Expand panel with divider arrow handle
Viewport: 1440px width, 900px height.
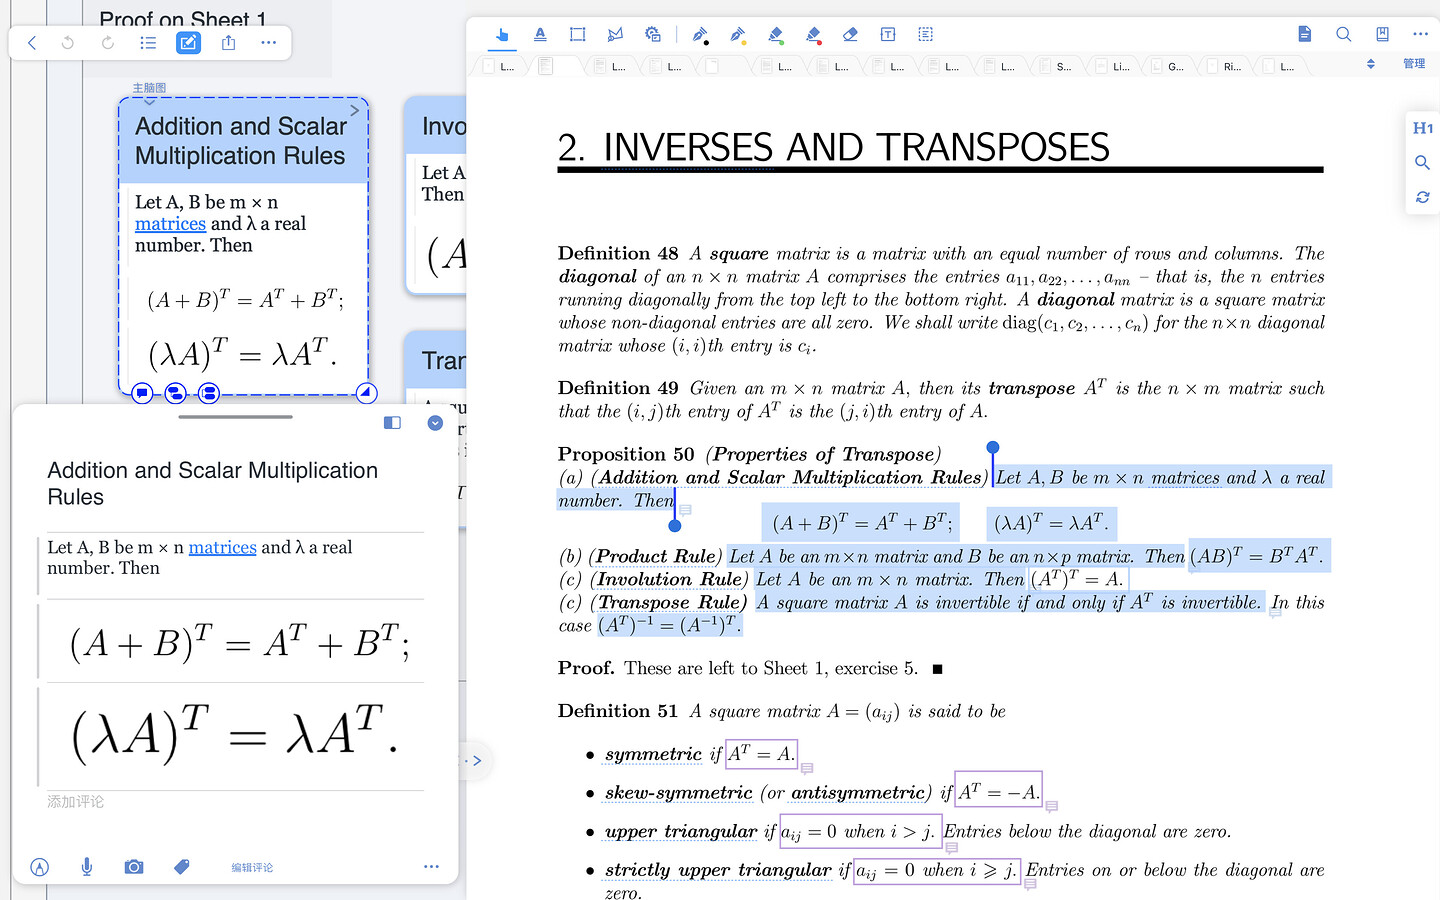477,761
